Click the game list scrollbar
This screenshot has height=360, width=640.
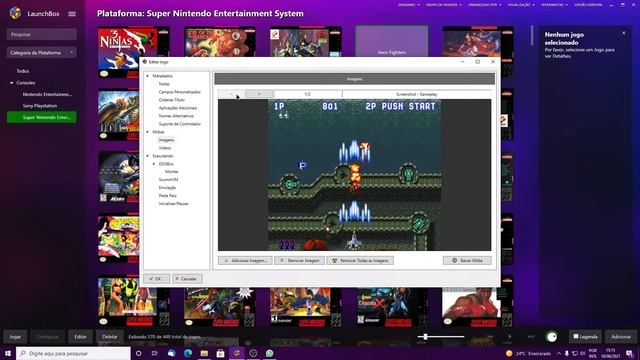(532, 36)
